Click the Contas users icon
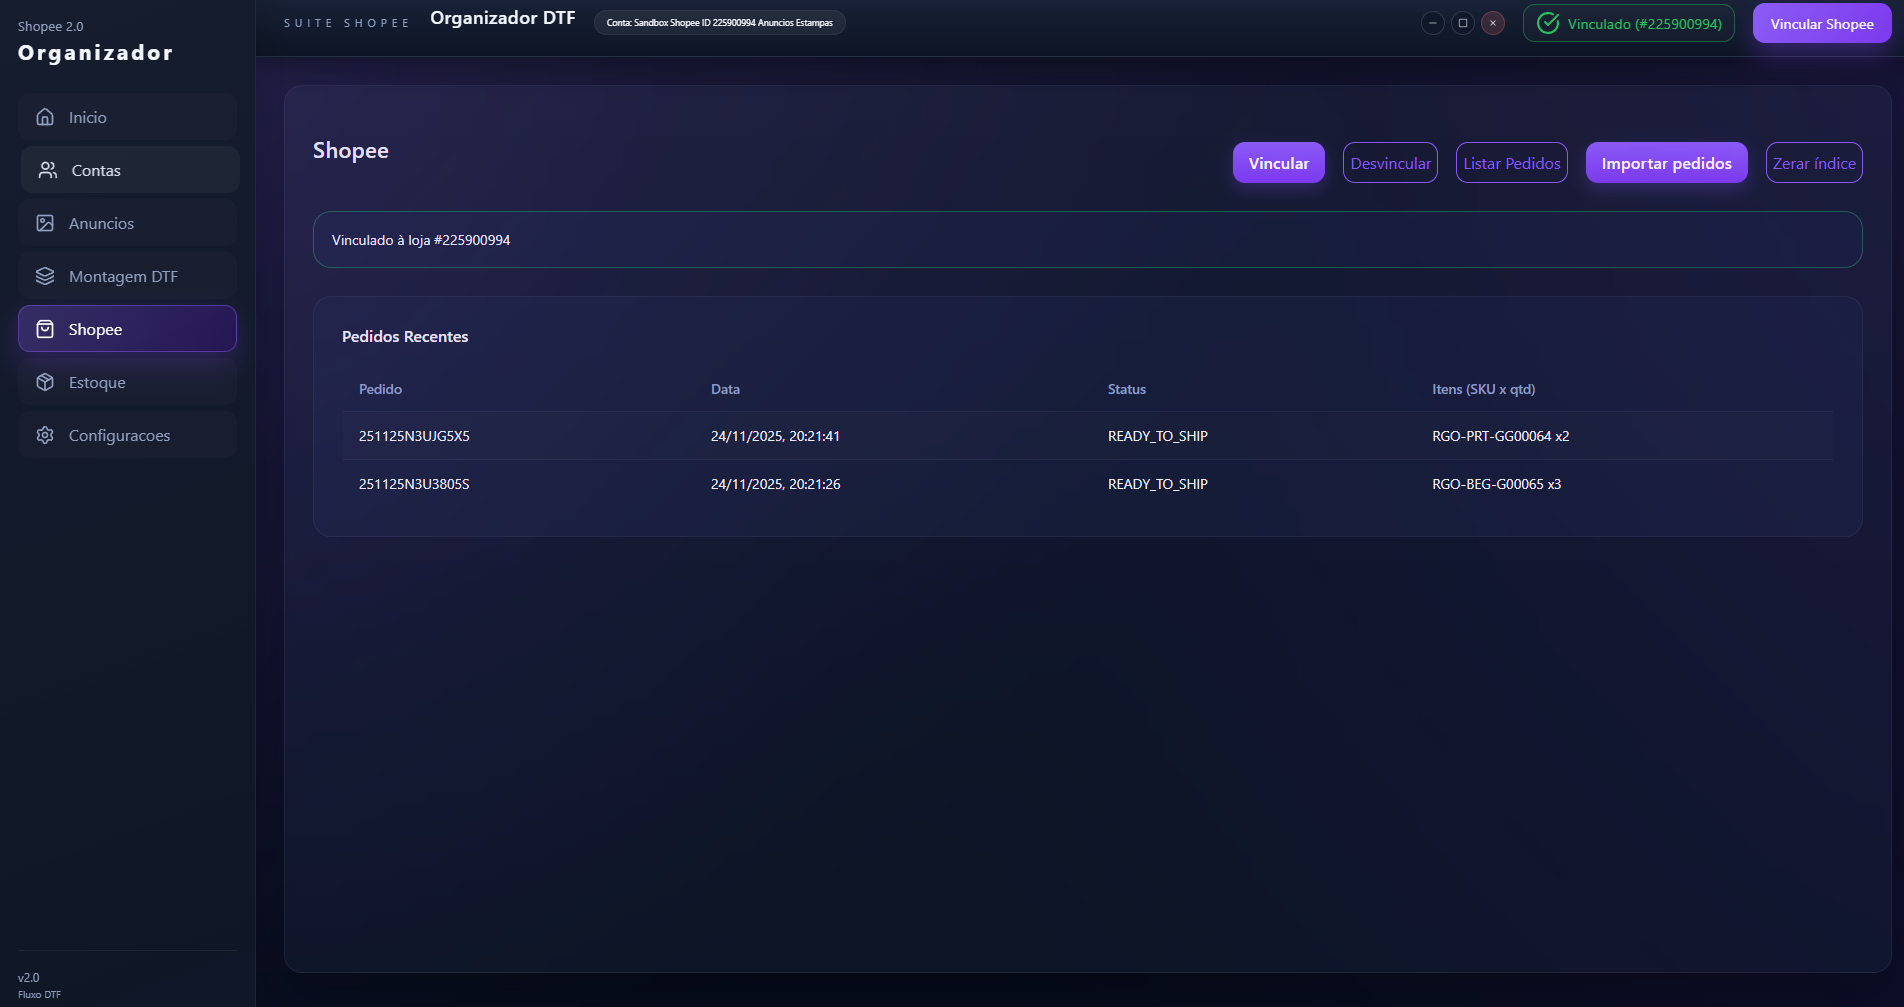Image resolution: width=1904 pixels, height=1007 pixels. pyautogui.click(x=48, y=170)
